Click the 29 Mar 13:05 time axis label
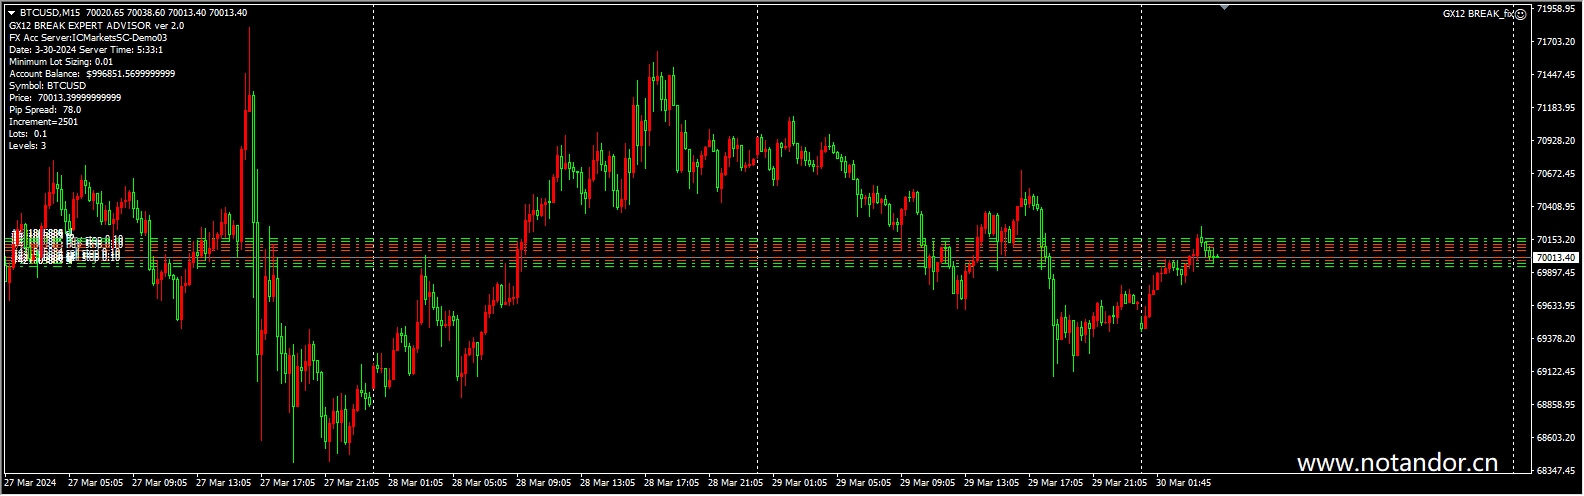 (x=992, y=483)
